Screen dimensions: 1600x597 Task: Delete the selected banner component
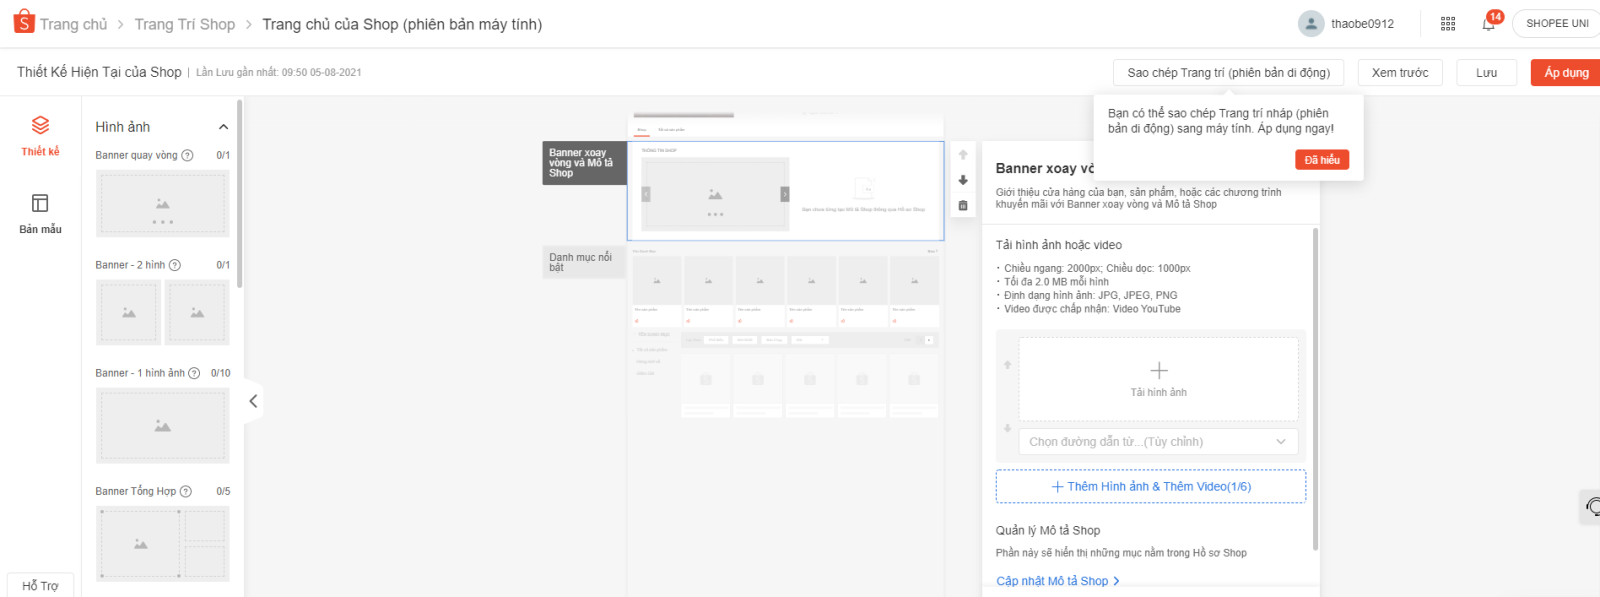pos(963,206)
